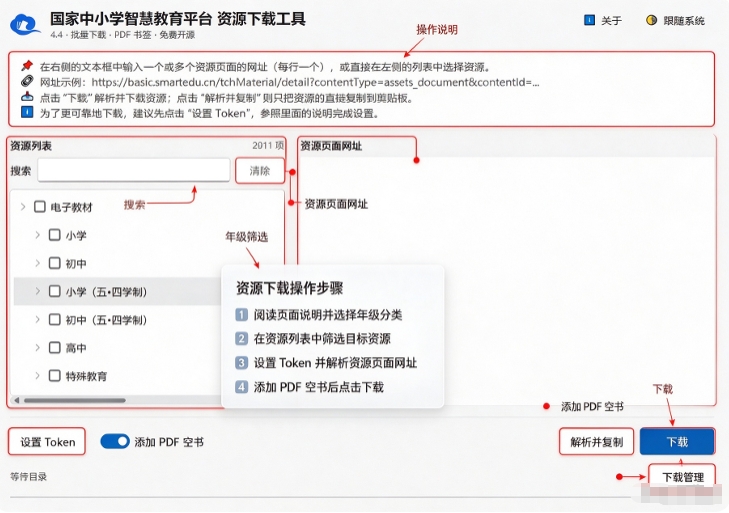Toggle the 添加 PDF 空书 switch
Screen dimensions: 729x513
click(115, 441)
